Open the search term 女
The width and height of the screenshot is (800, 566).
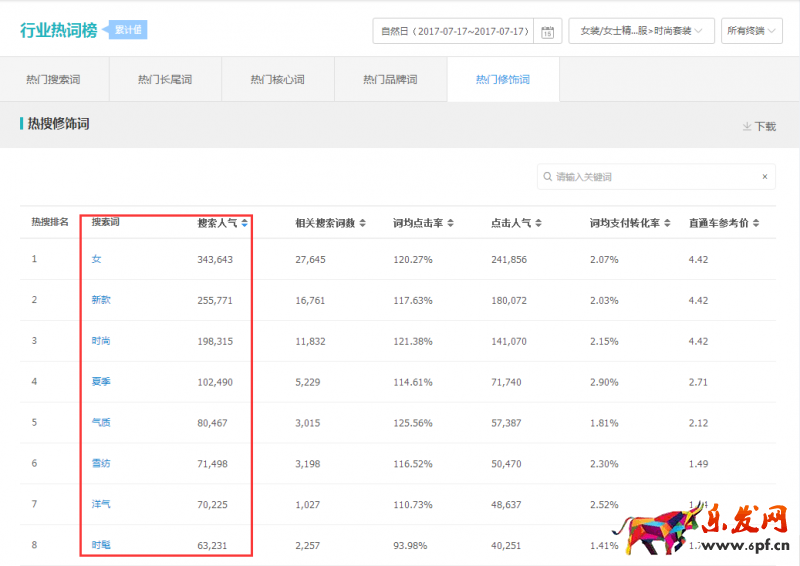tap(96, 259)
